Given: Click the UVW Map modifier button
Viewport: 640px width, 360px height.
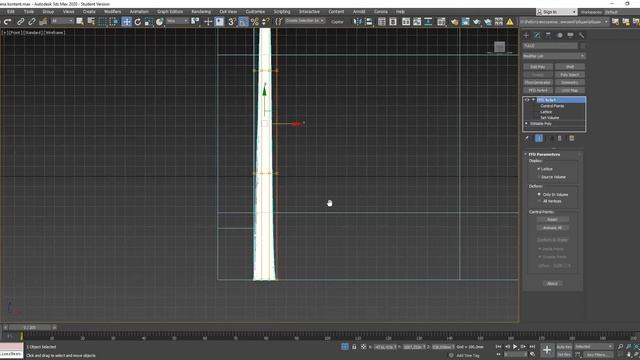Looking at the screenshot, I should click(570, 90).
